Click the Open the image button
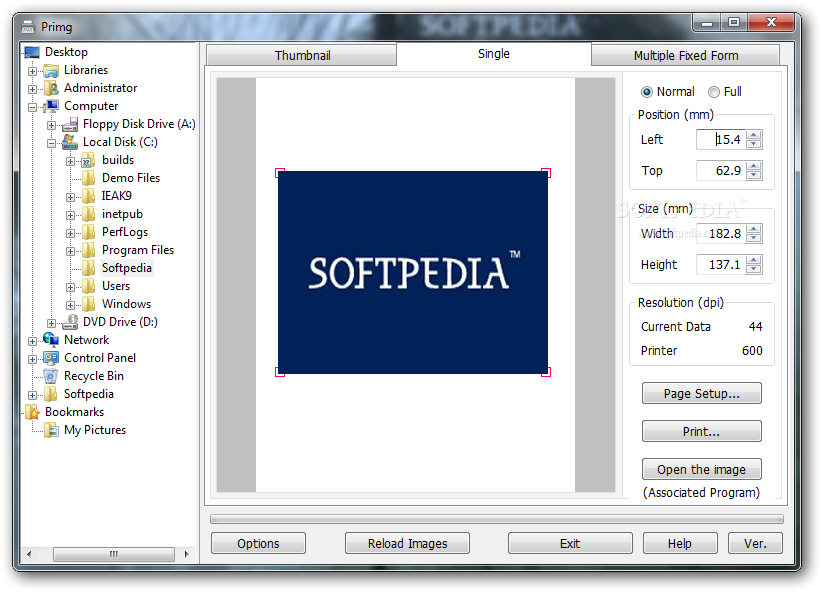Image resolution: width=822 pixels, height=592 pixels. (x=701, y=469)
